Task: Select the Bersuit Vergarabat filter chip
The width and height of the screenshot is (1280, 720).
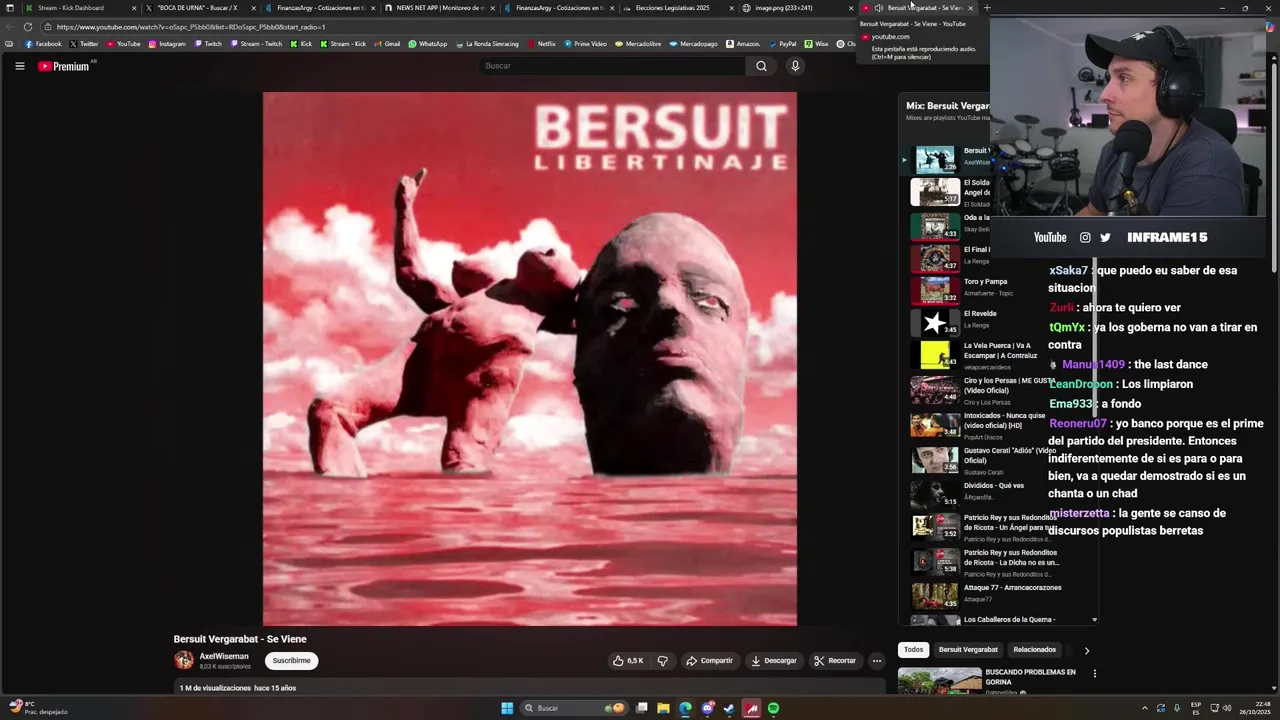Action: tap(968, 650)
